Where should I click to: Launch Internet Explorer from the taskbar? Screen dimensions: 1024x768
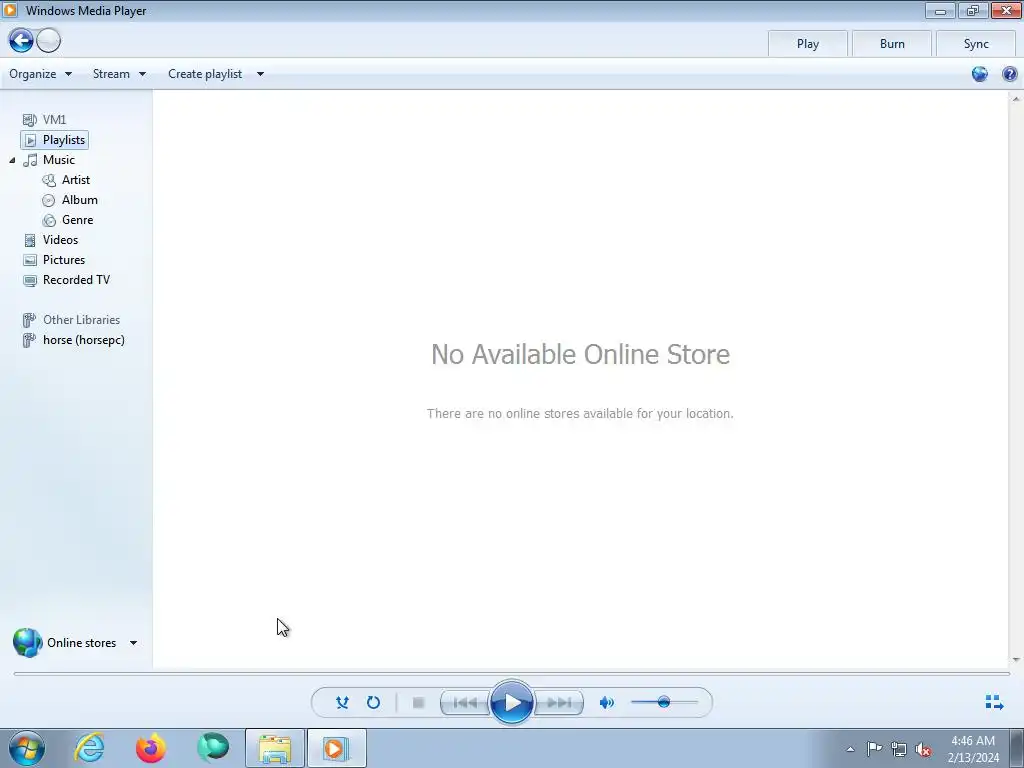[x=89, y=748]
